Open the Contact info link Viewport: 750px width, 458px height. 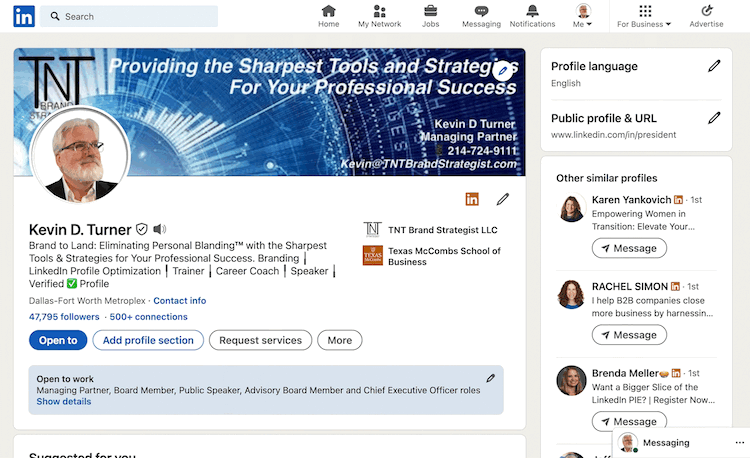click(179, 301)
